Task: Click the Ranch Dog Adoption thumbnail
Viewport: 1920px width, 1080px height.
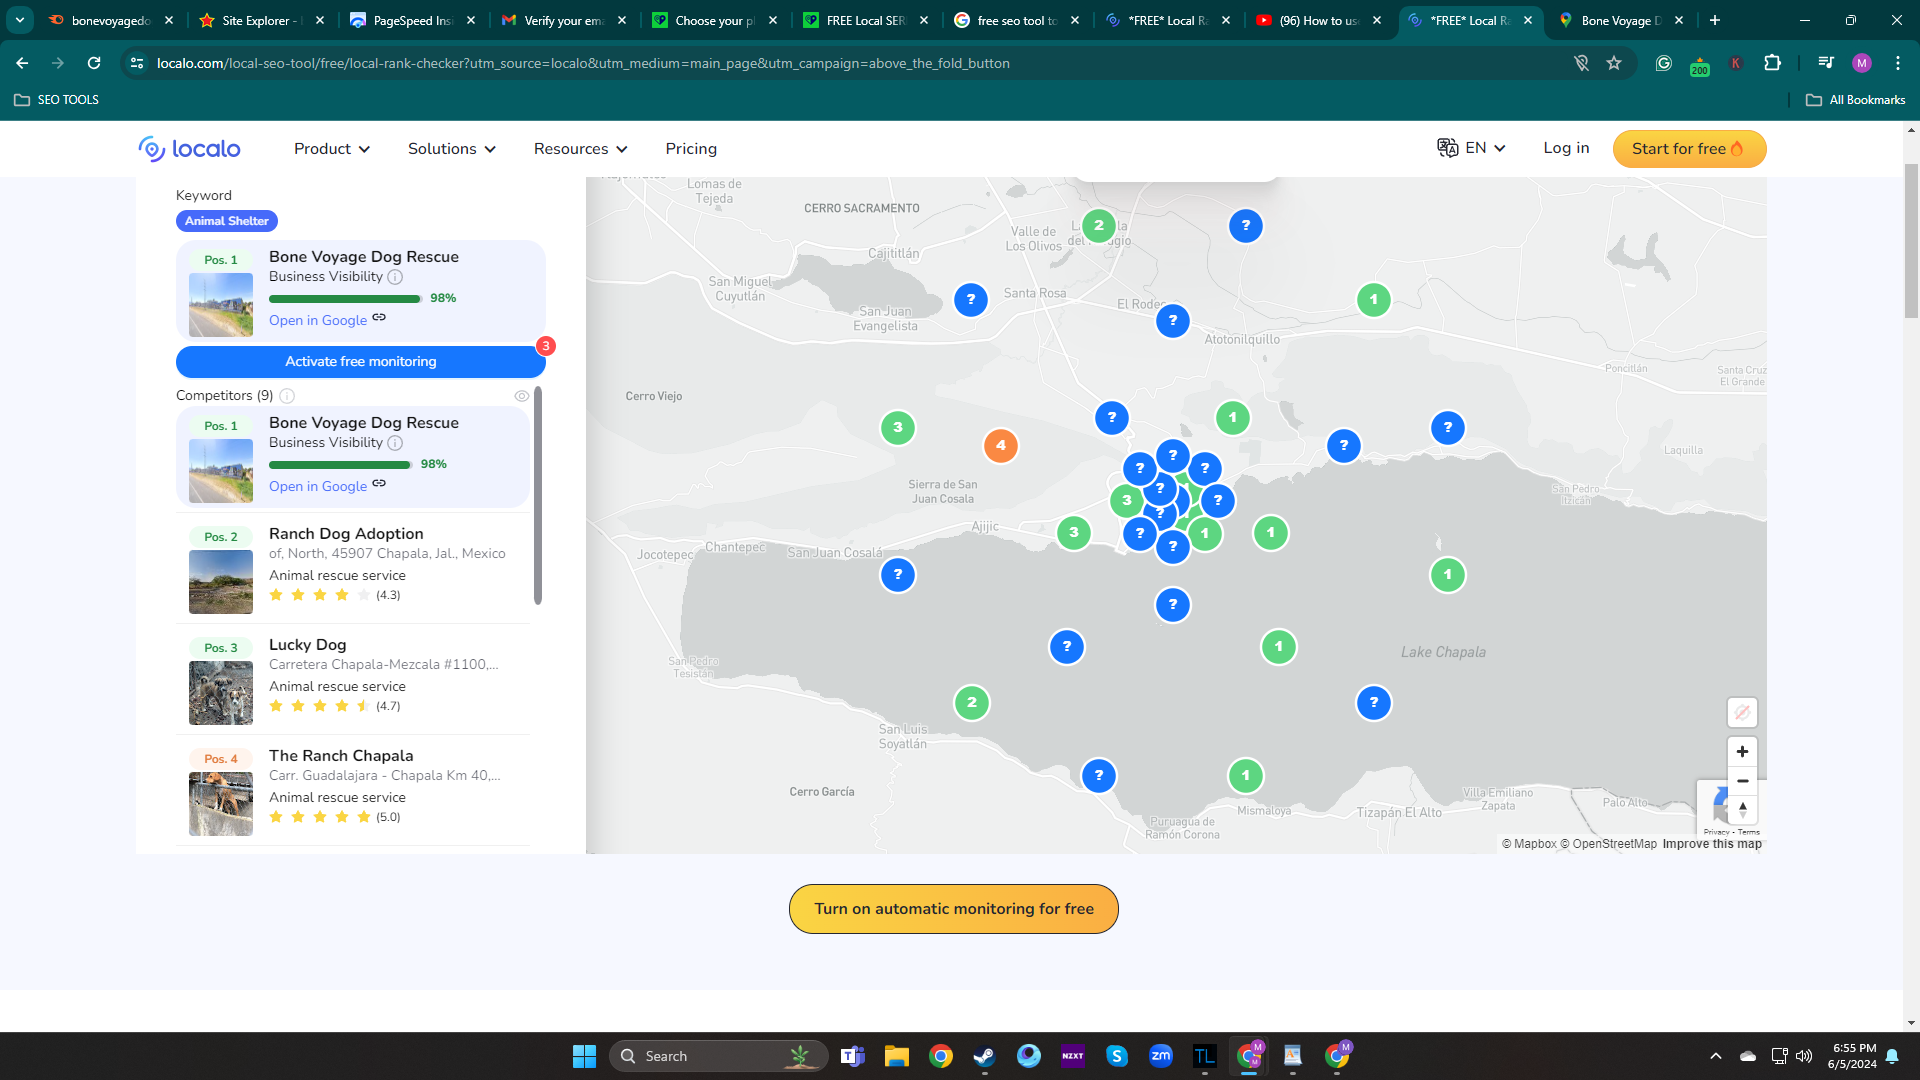Action: 221,581
